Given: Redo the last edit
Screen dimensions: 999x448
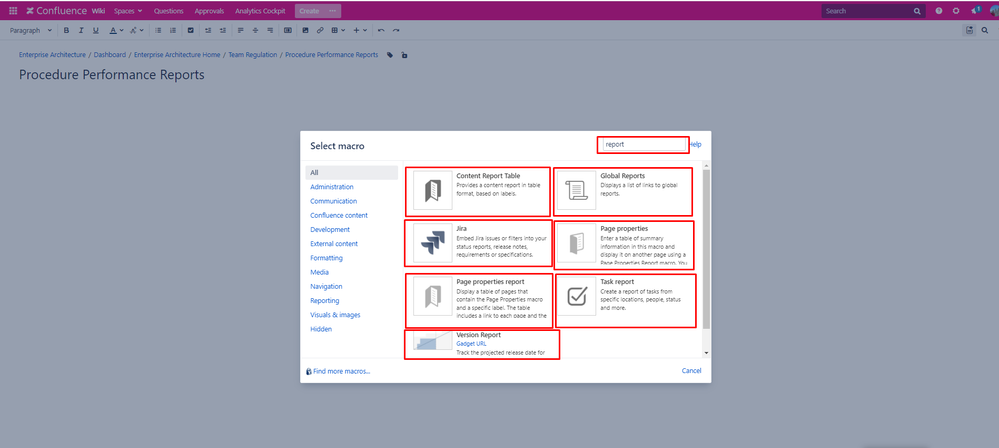Looking at the screenshot, I should point(396,30).
